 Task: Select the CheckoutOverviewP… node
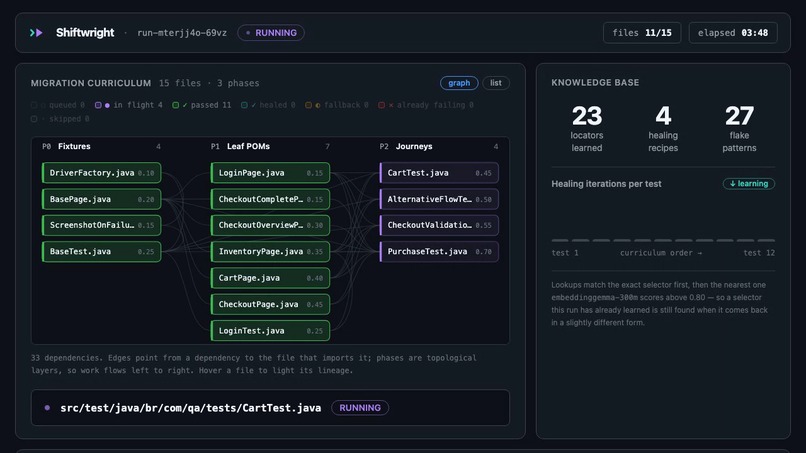point(270,225)
